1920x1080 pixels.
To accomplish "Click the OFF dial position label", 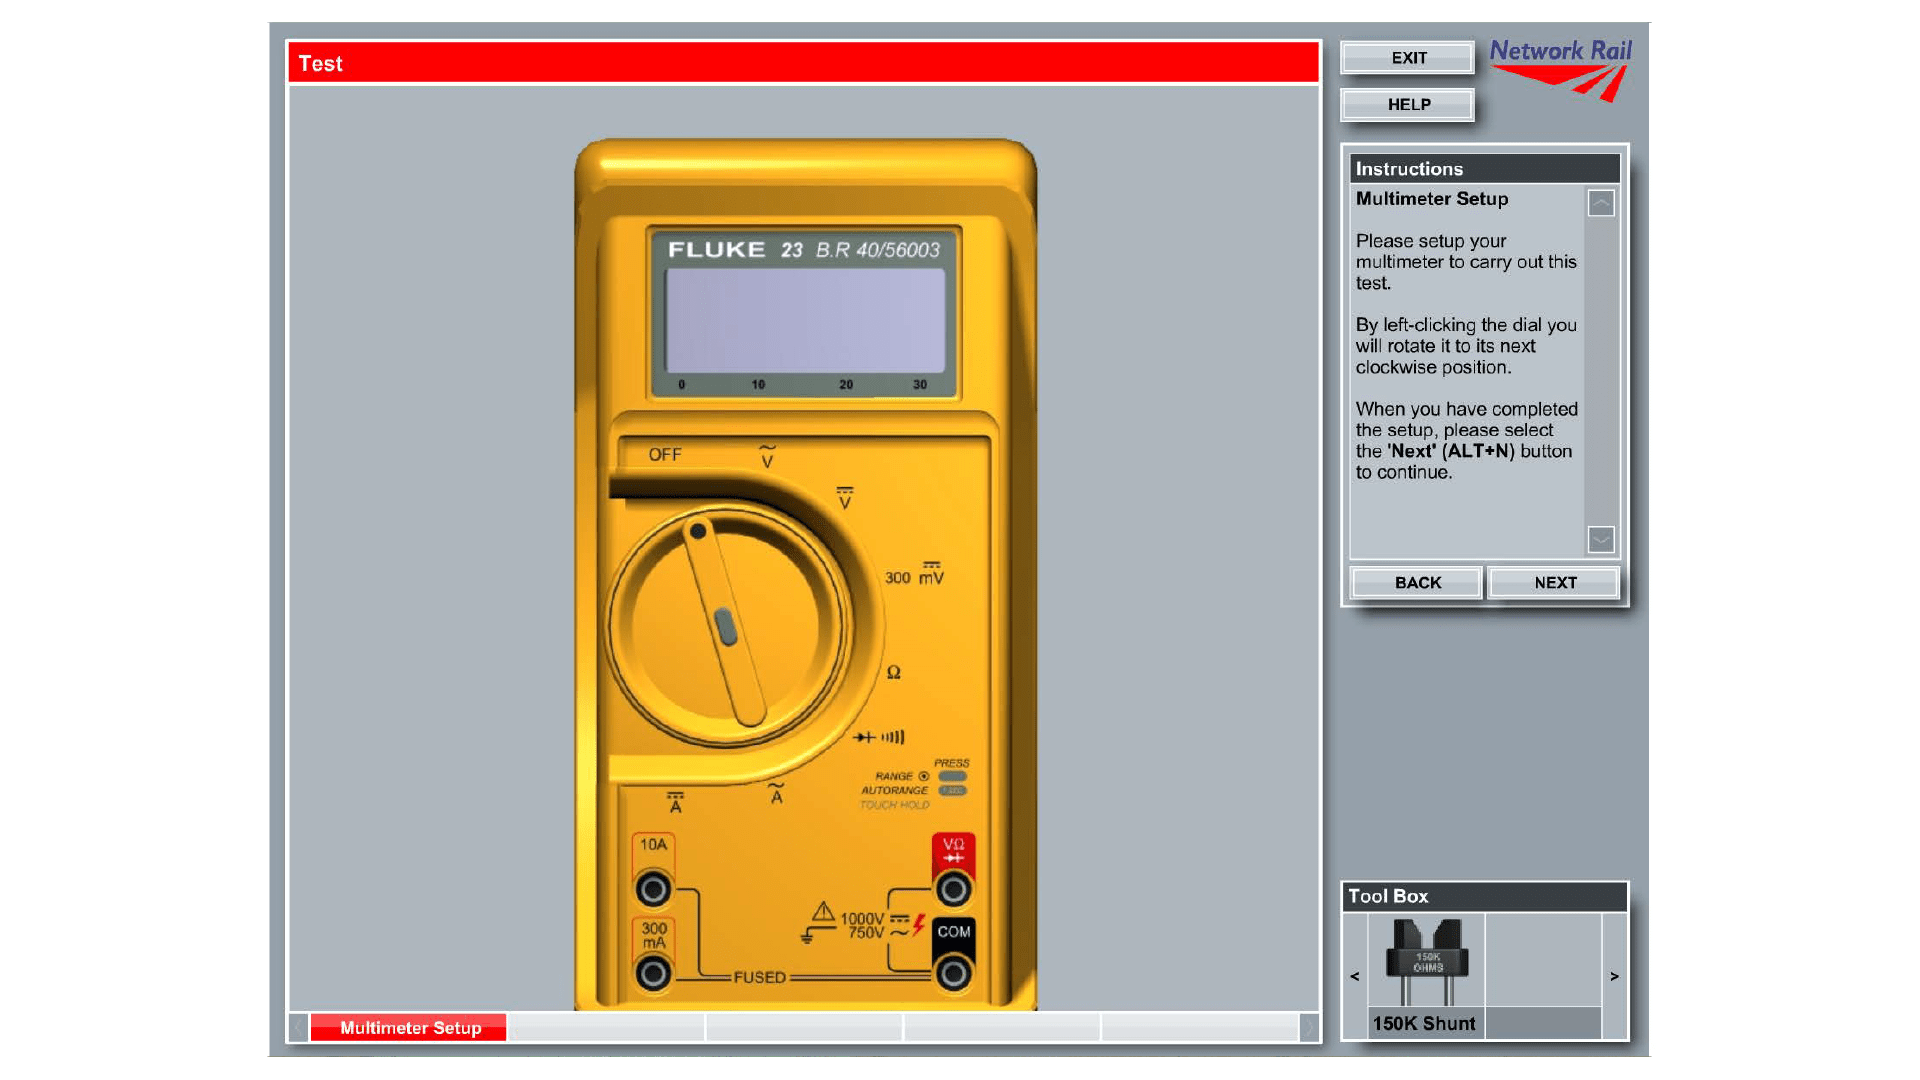I will 665,455.
